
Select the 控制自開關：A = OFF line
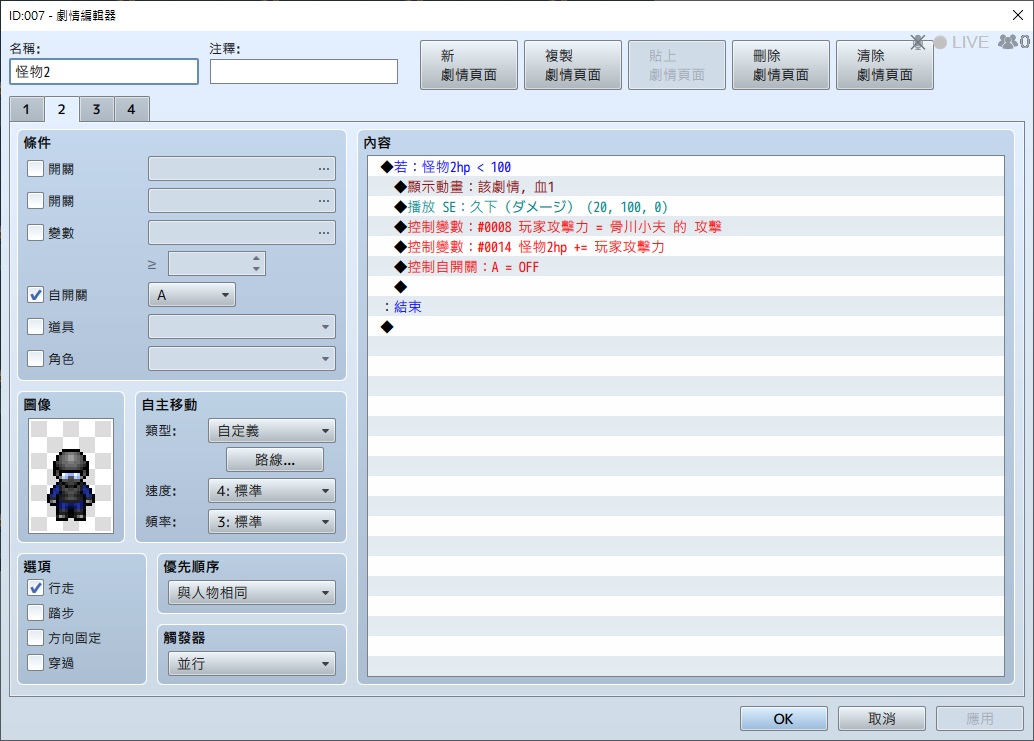point(686,267)
